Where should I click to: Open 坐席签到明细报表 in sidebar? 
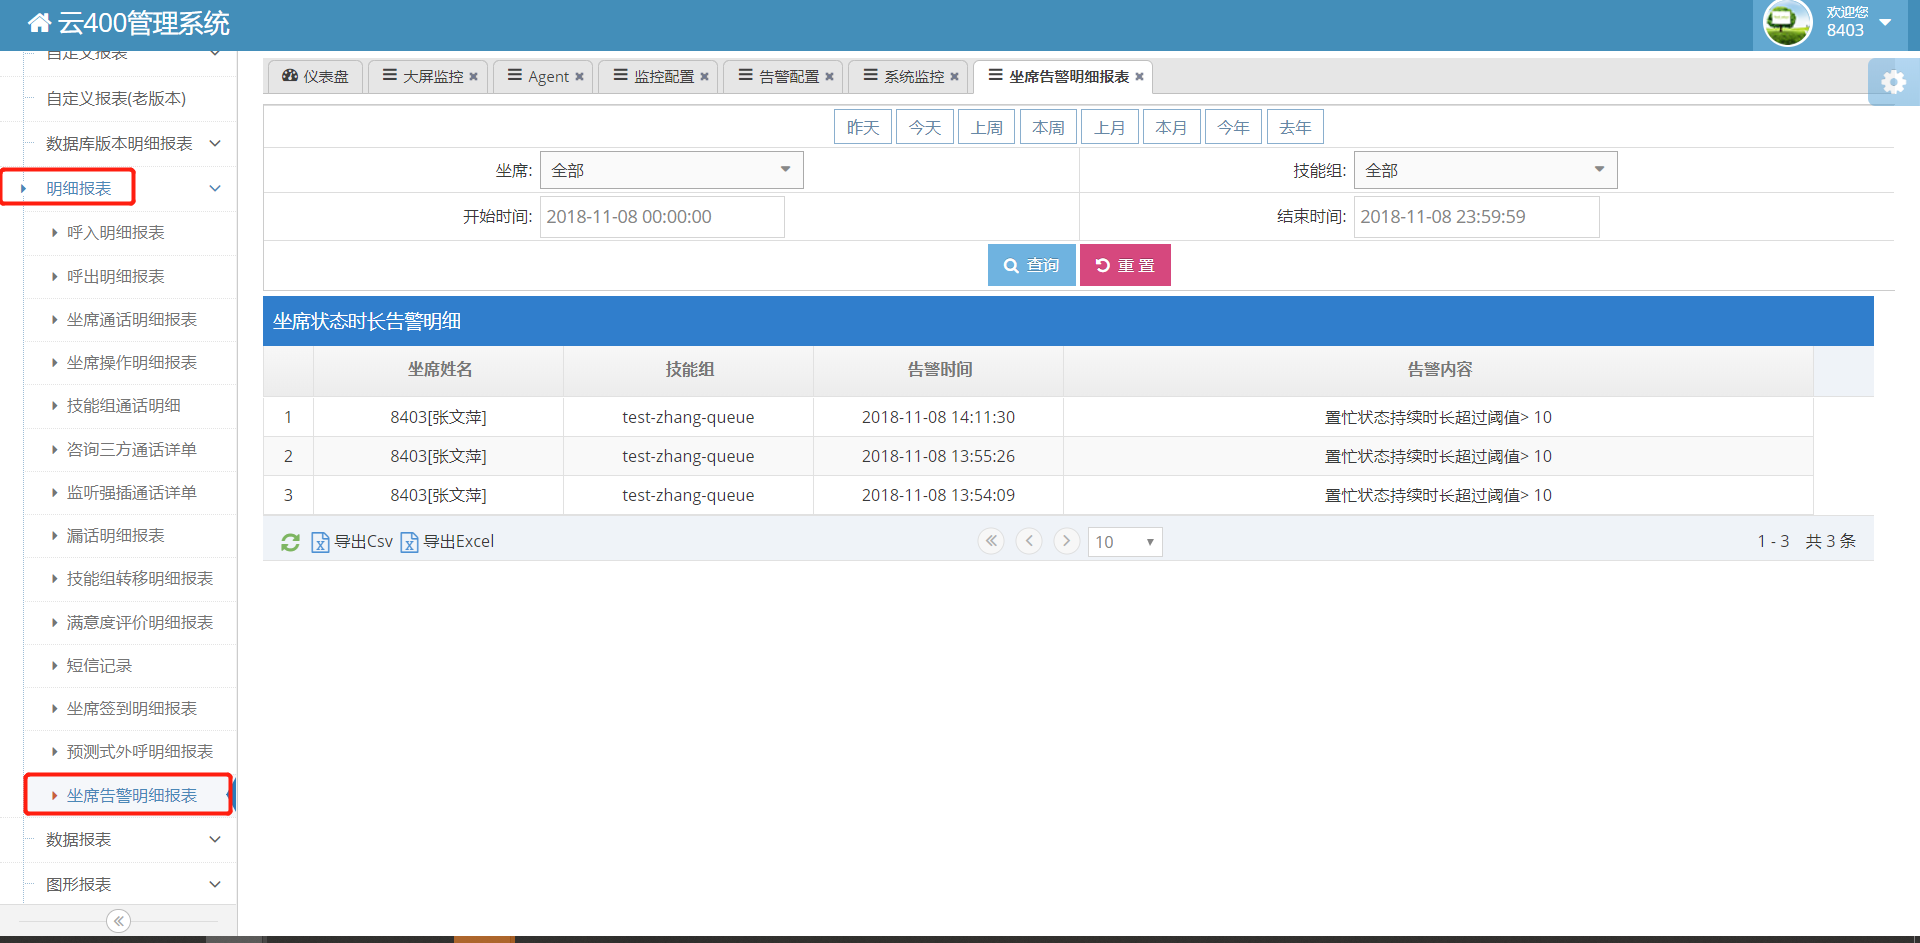click(x=132, y=709)
